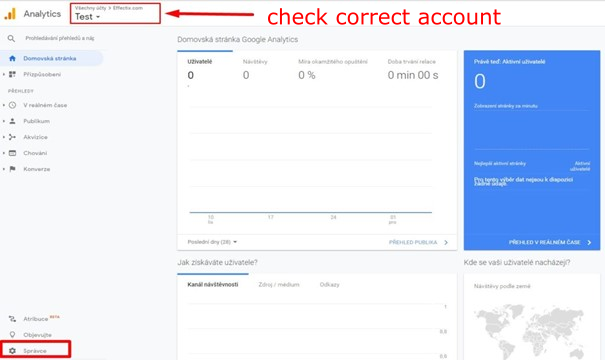Open the Objevujte sidebar item
This screenshot has width=605, height=360.
(x=37, y=335)
